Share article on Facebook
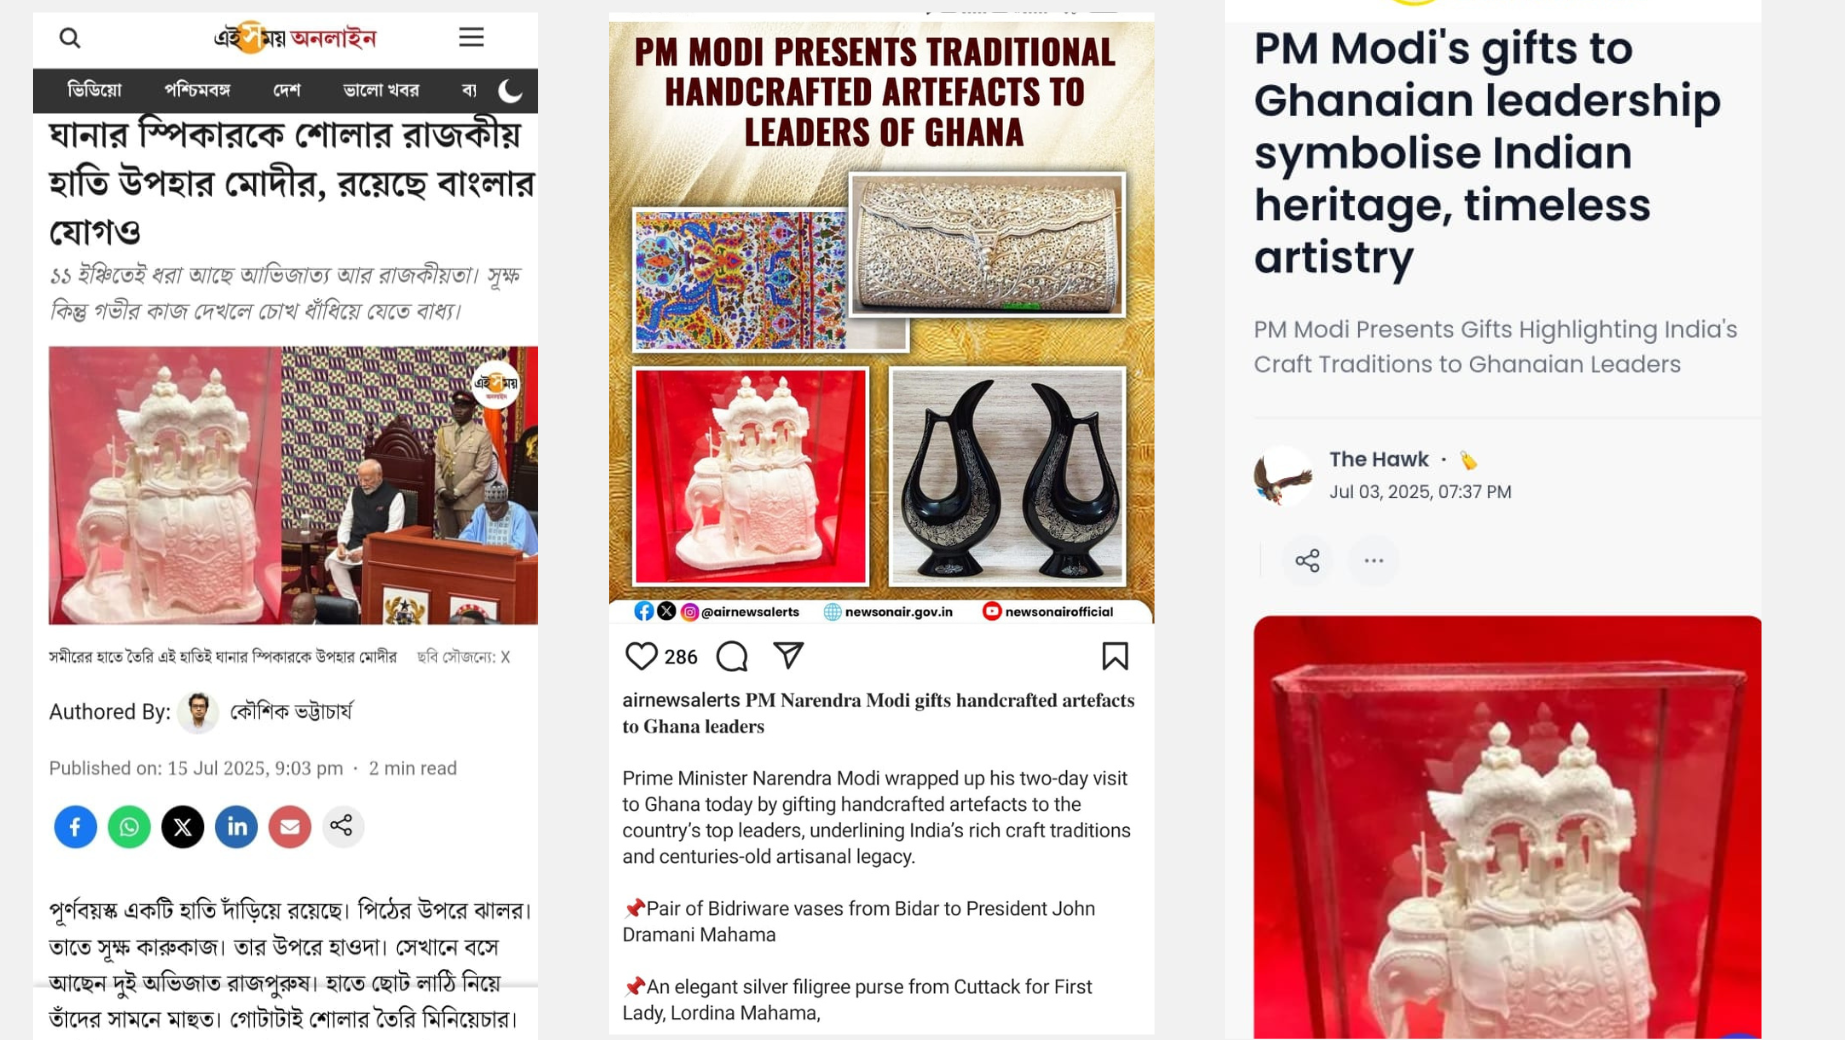The image size is (1845, 1040). click(x=75, y=827)
